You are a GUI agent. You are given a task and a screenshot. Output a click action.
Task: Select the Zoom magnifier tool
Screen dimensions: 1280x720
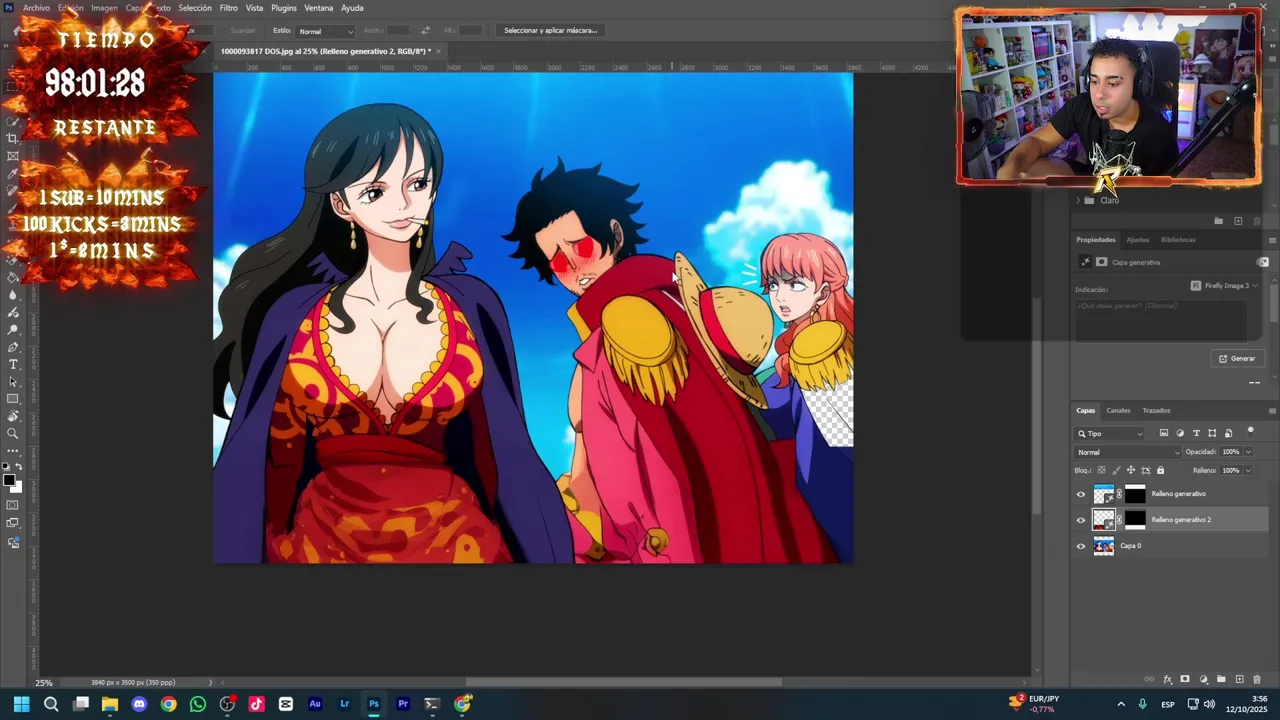pos(13,434)
